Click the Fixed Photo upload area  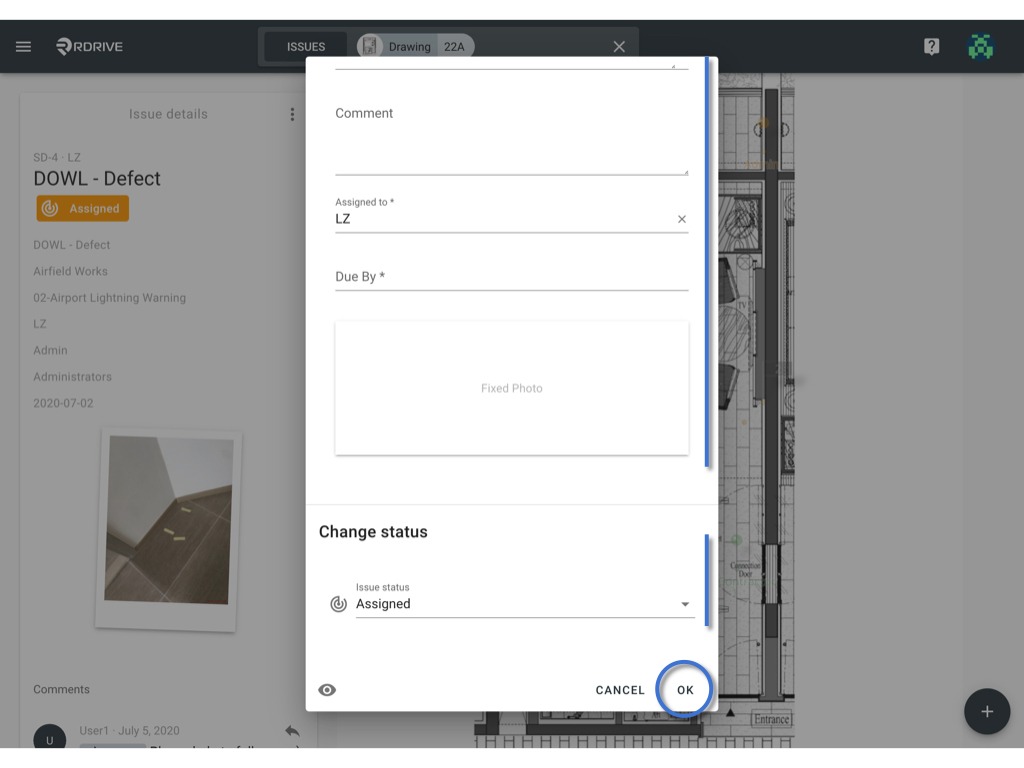pyautogui.click(x=511, y=388)
